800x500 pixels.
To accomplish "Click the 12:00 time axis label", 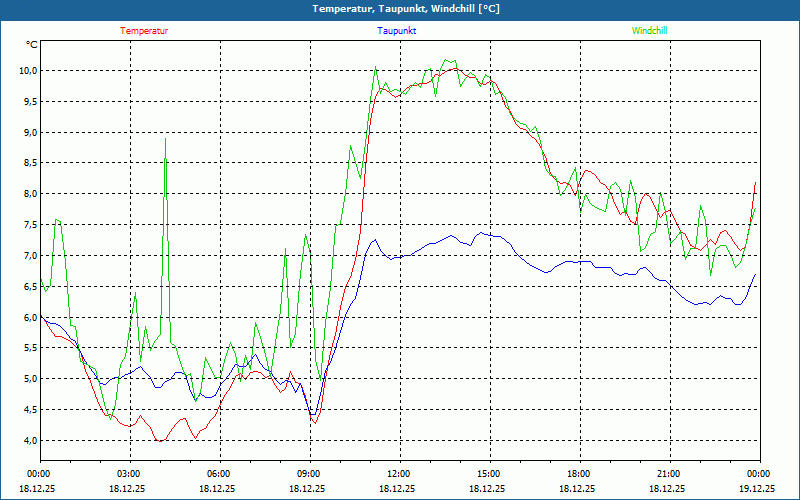I will tap(398, 474).
